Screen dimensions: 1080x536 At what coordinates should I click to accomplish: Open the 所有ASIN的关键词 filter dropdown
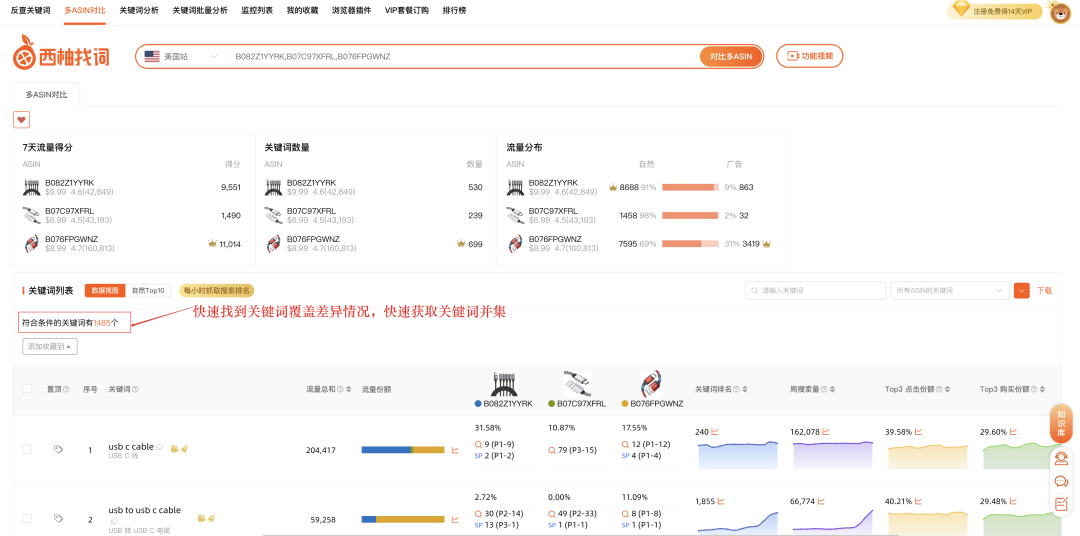[950, 291]
